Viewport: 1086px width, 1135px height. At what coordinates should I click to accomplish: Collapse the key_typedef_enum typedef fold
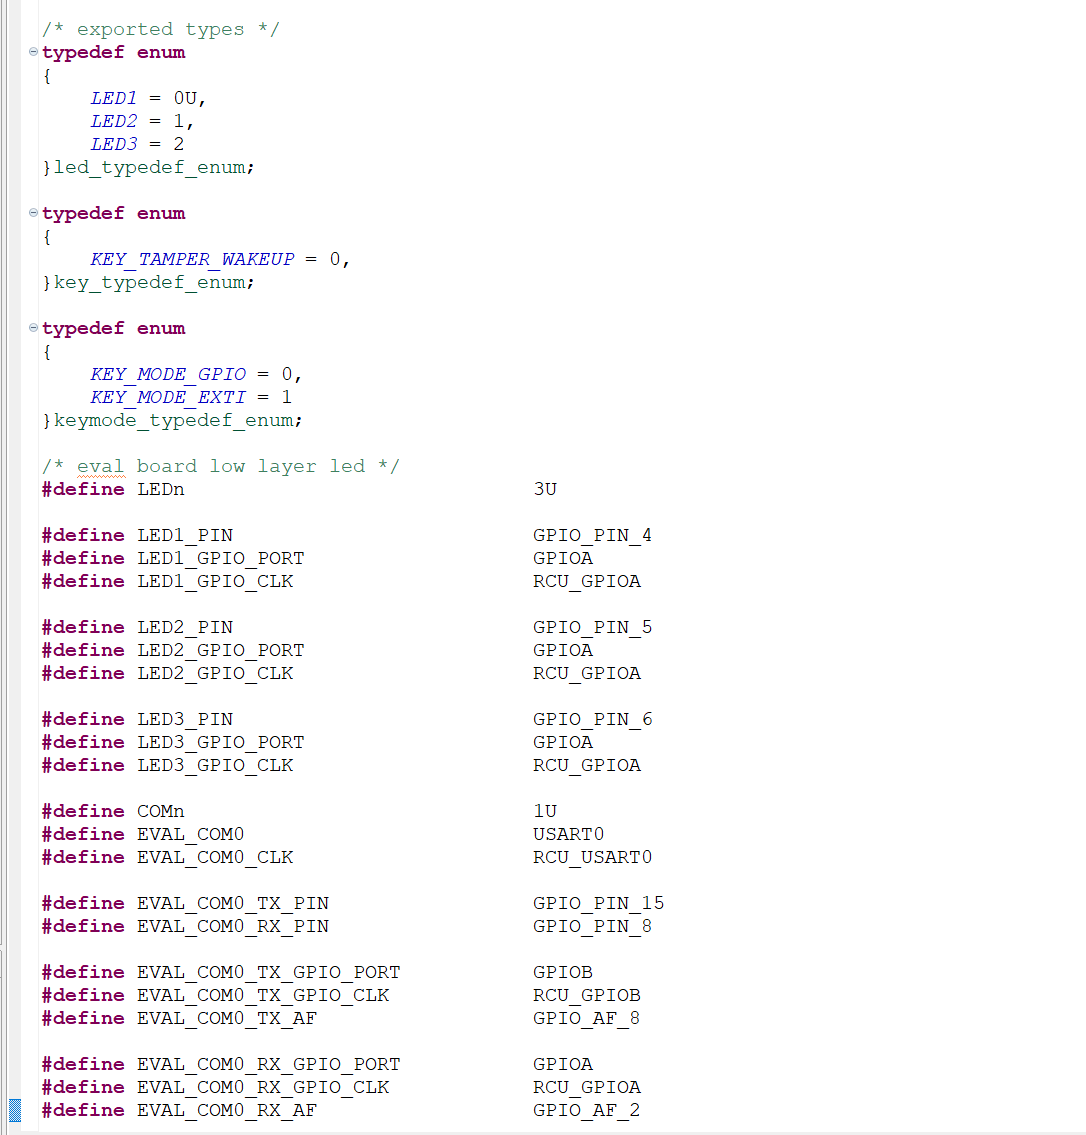pyautogui.click(x=34, y=213)
